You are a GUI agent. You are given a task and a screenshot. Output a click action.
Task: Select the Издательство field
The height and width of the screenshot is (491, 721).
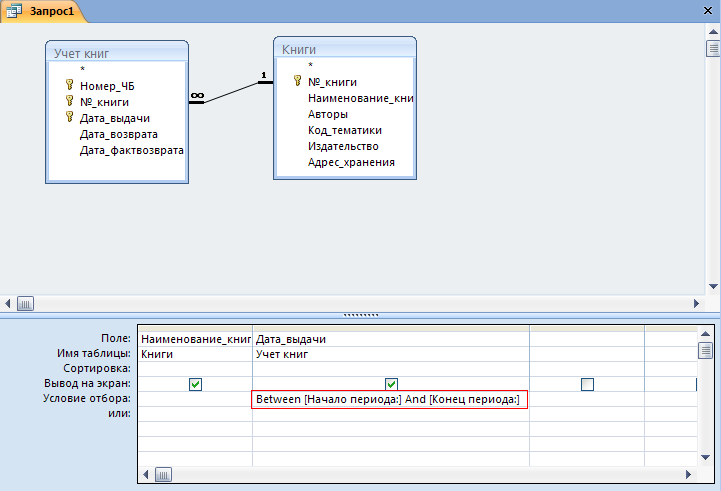[343, 146]
